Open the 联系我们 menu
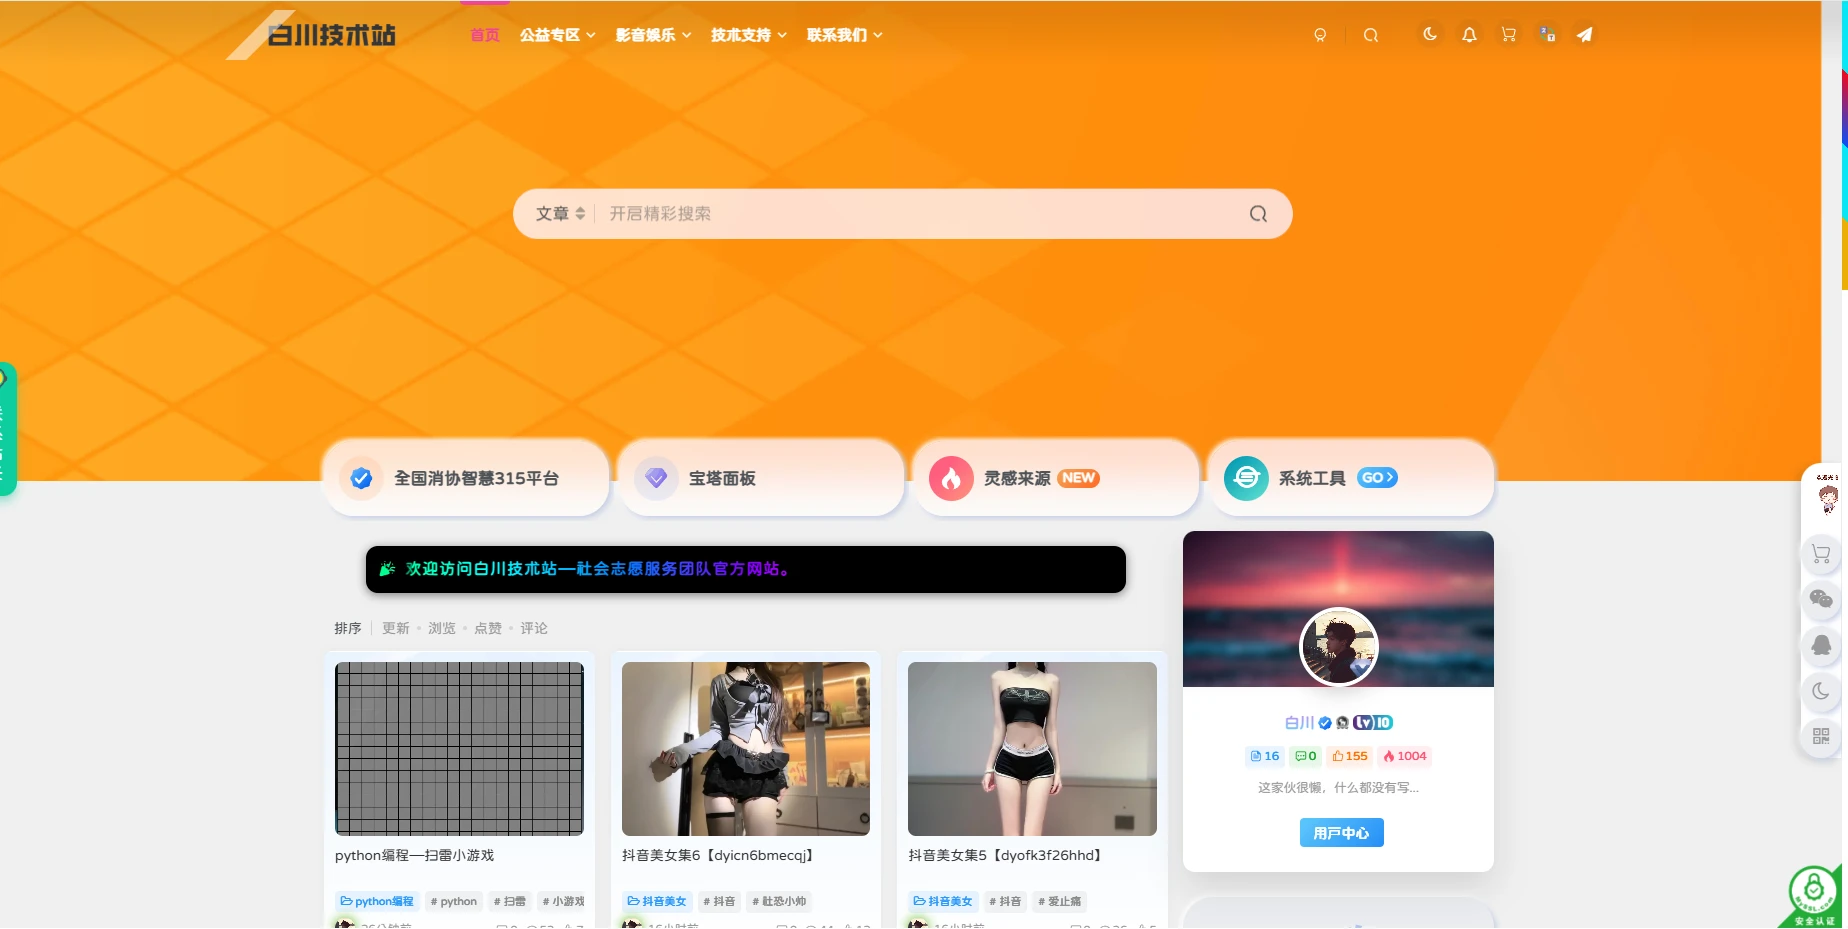This screenshot has width=1848, height=929. click(838, 34)
